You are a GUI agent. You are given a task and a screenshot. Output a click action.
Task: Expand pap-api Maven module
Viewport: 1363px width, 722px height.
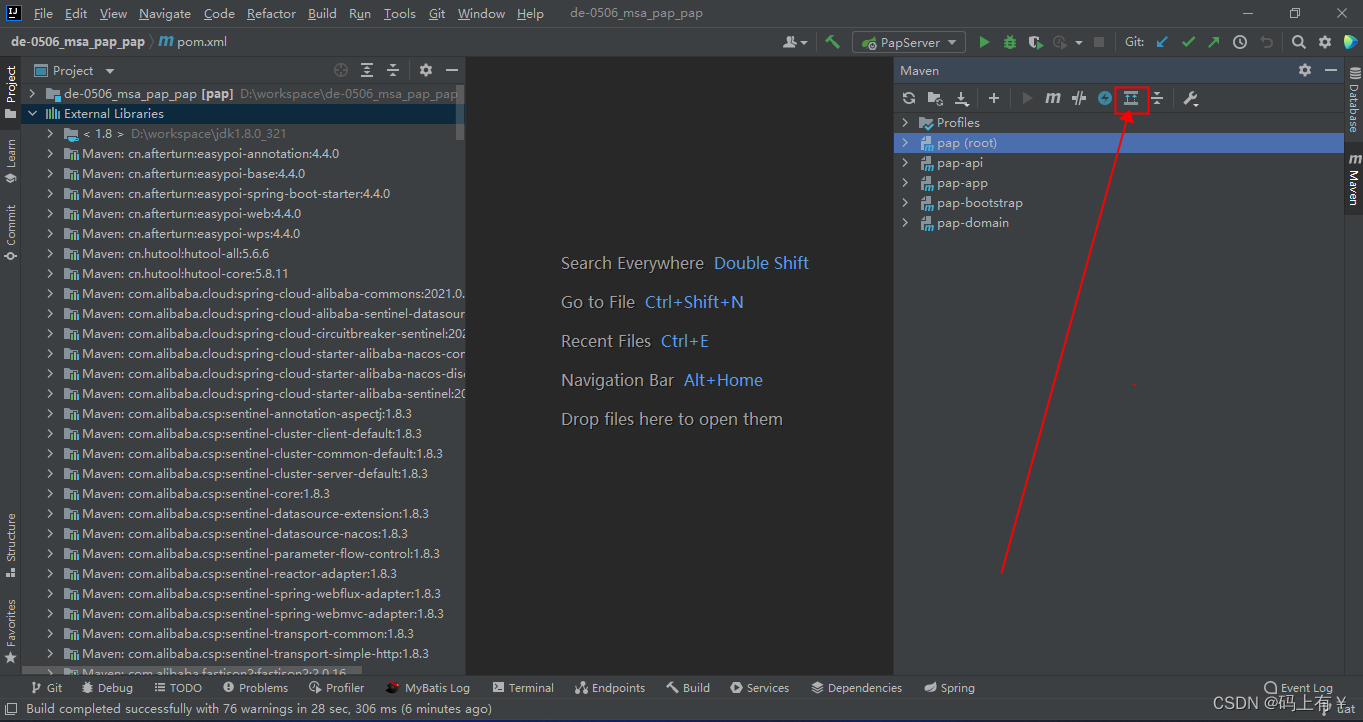point(905,162)
